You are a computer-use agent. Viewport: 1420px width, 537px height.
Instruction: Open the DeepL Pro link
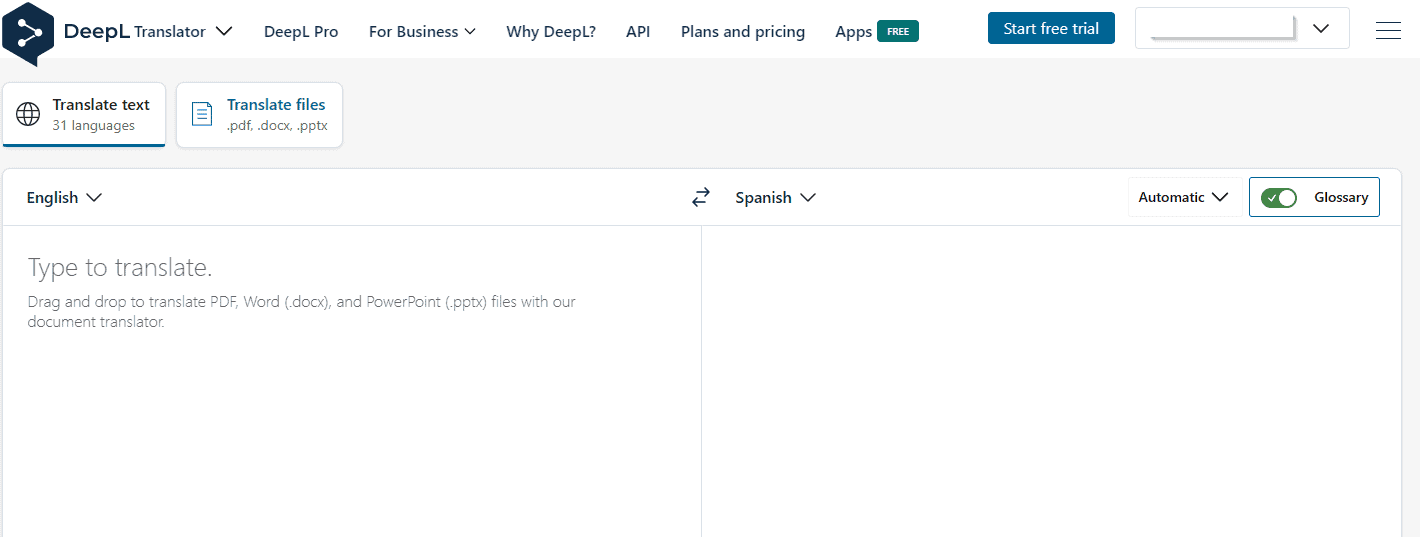pyautogui.click(x=301, y=31)
